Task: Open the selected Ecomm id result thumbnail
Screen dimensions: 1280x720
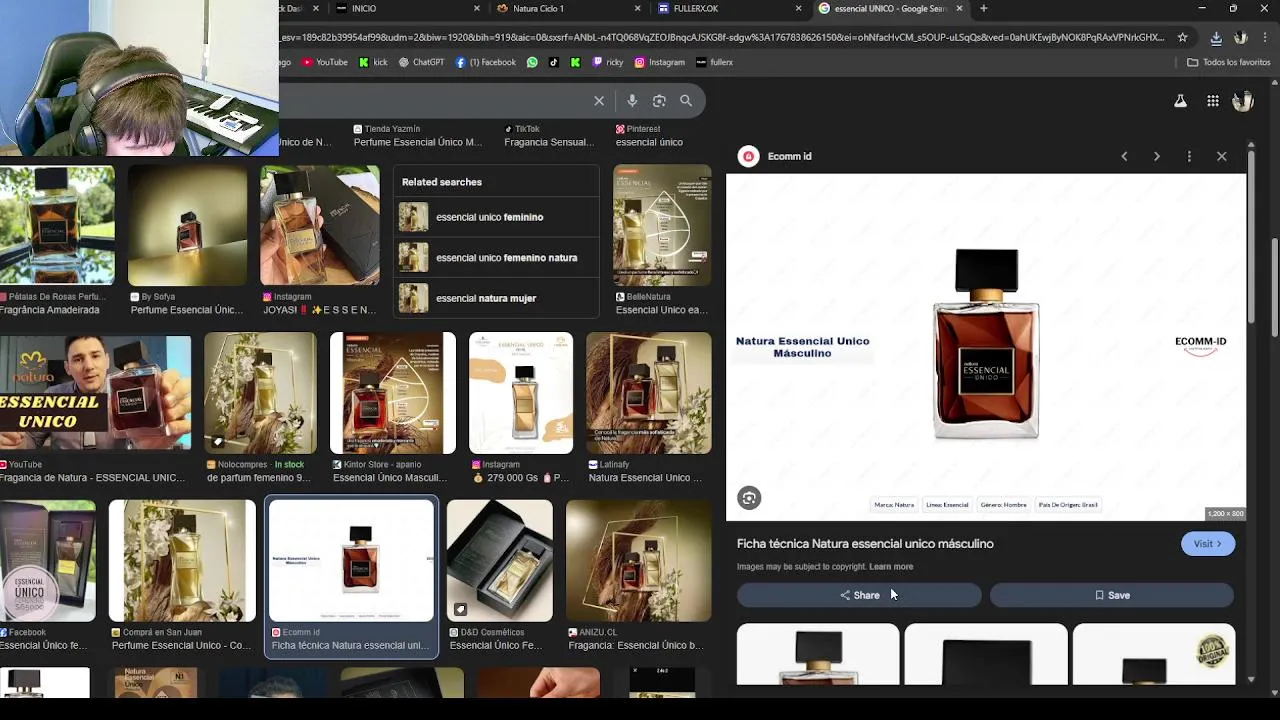Action: (x=351, y=561)
